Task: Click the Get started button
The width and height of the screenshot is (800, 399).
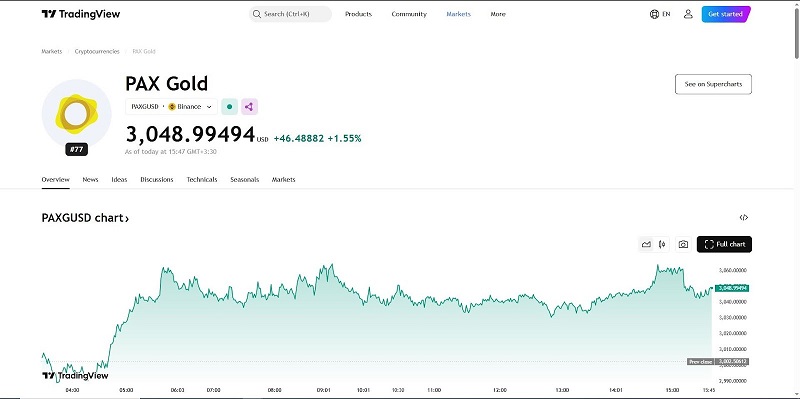Action: (726, 14)
